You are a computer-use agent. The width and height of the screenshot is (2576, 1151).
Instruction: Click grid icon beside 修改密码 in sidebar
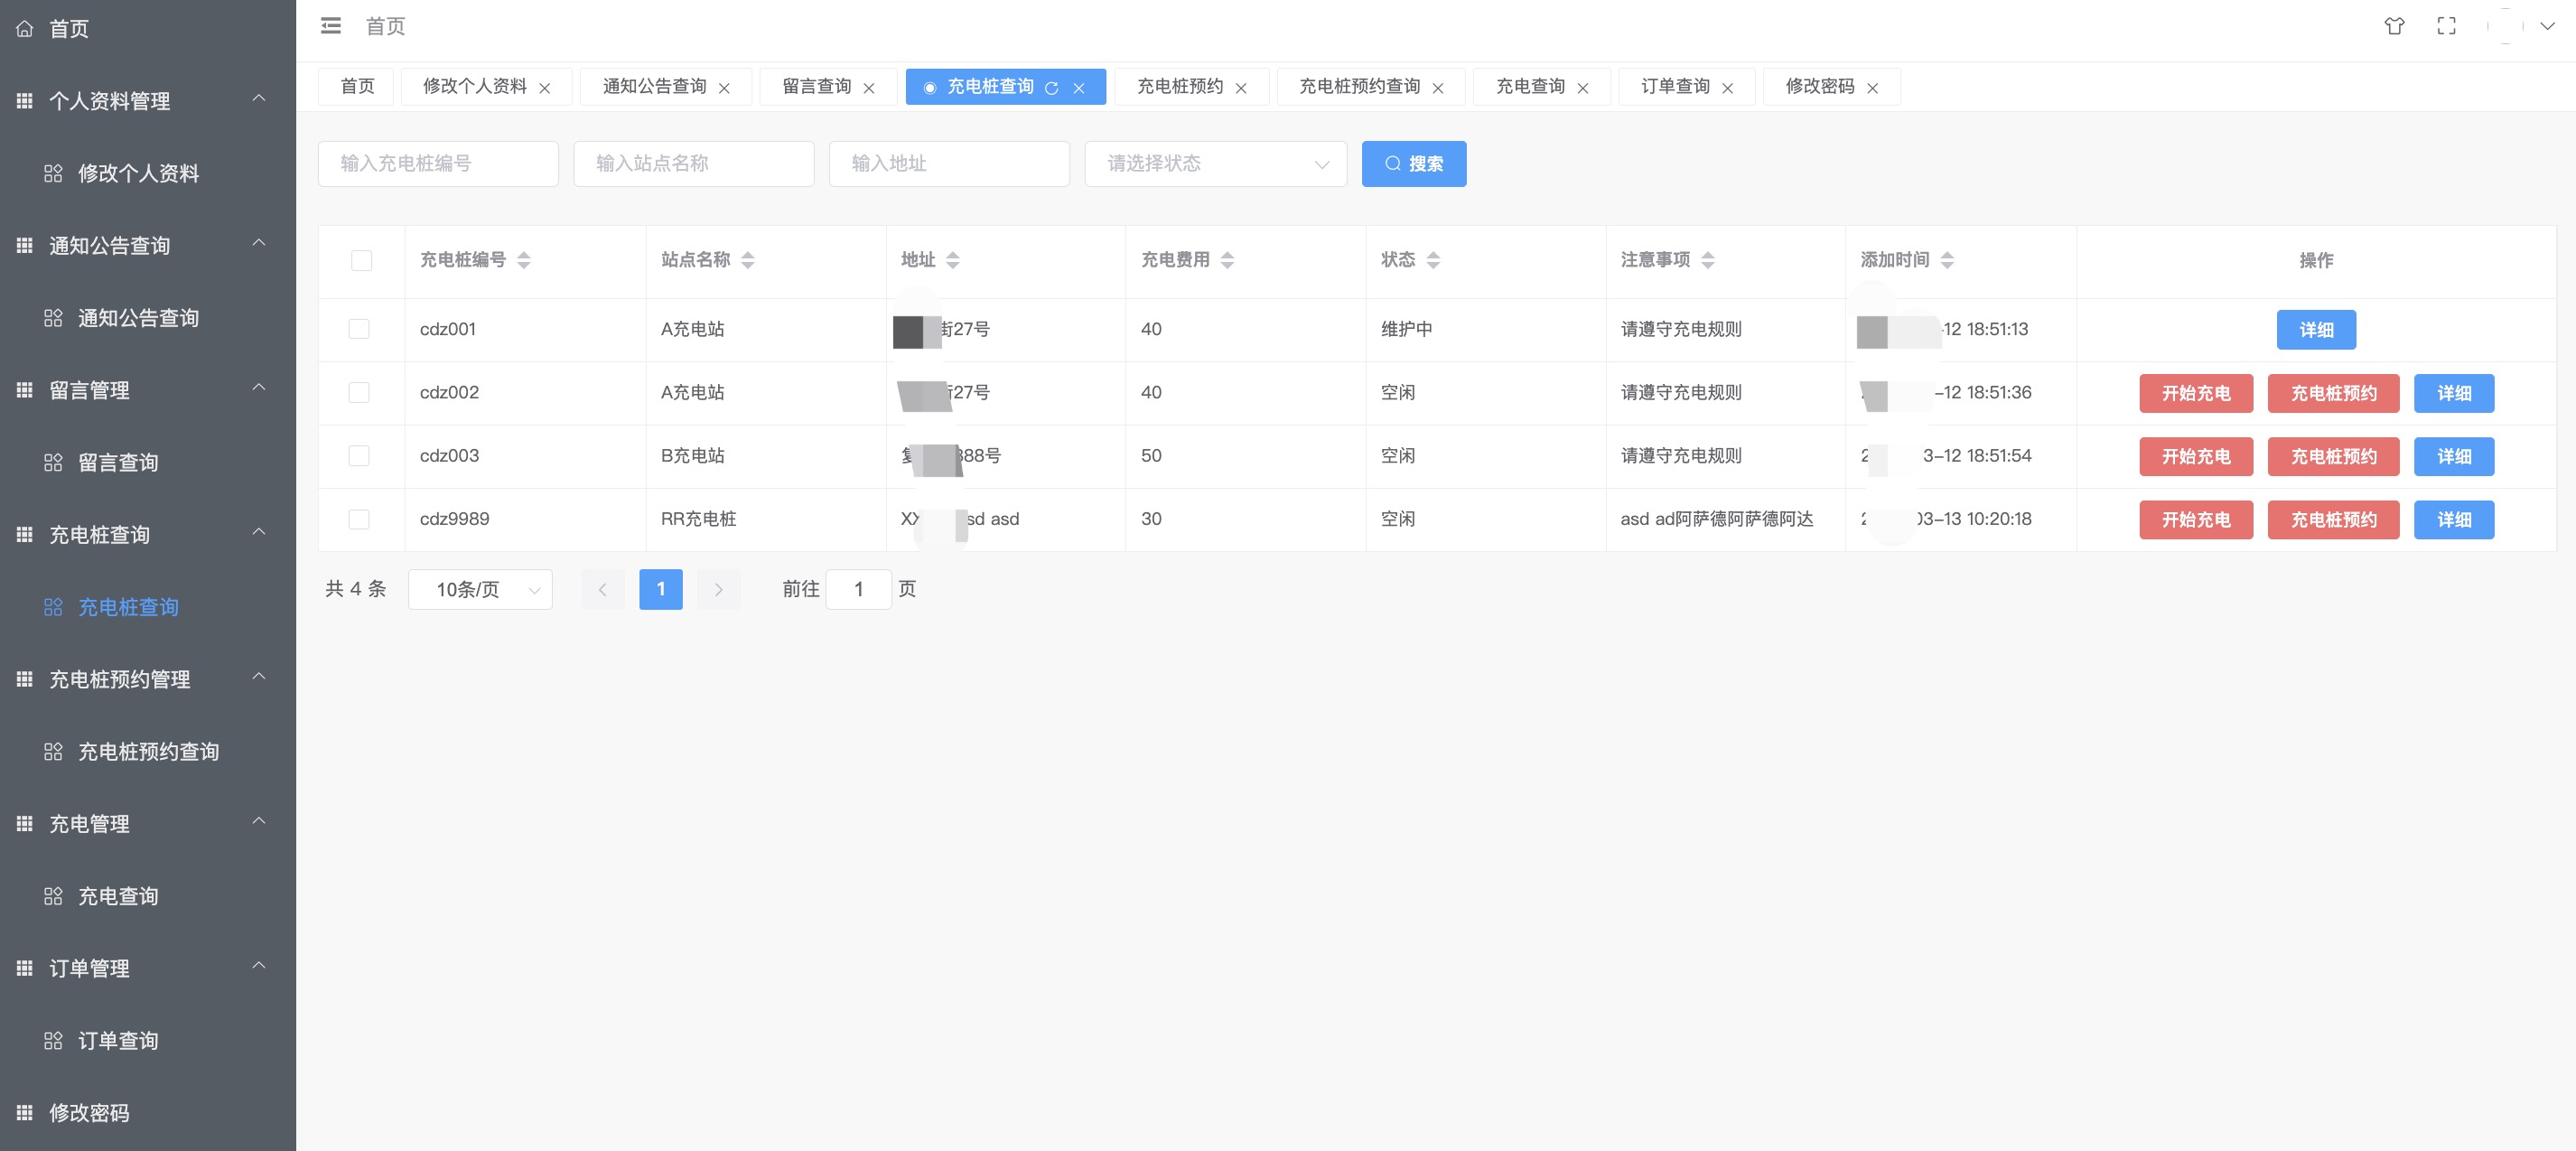(25, 1112)
